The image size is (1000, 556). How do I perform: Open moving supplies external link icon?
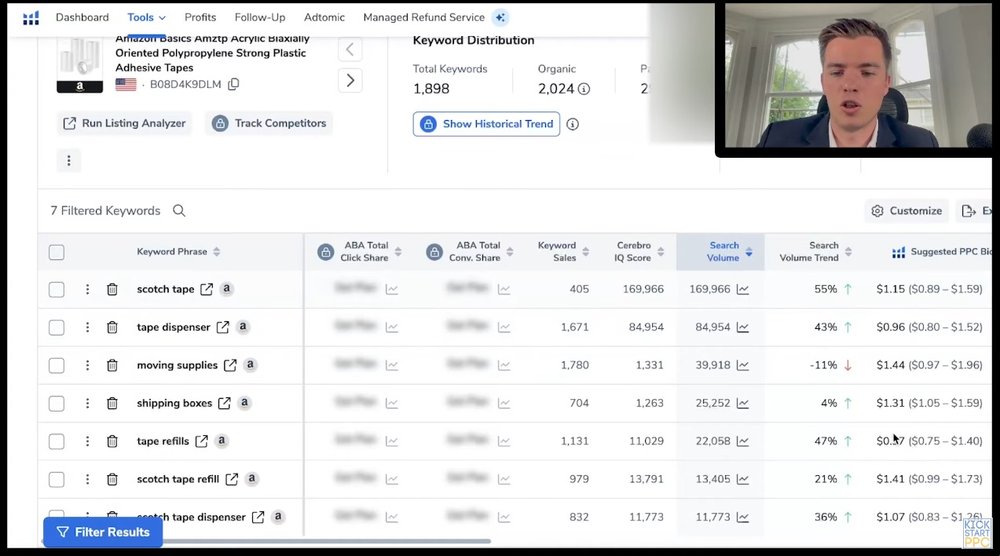pyautogui.click(x=230, y=365)
